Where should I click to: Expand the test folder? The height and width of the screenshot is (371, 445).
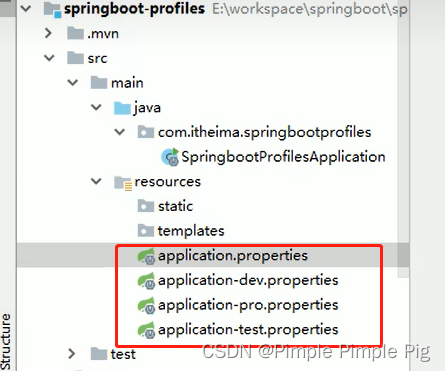click(72, 354)
